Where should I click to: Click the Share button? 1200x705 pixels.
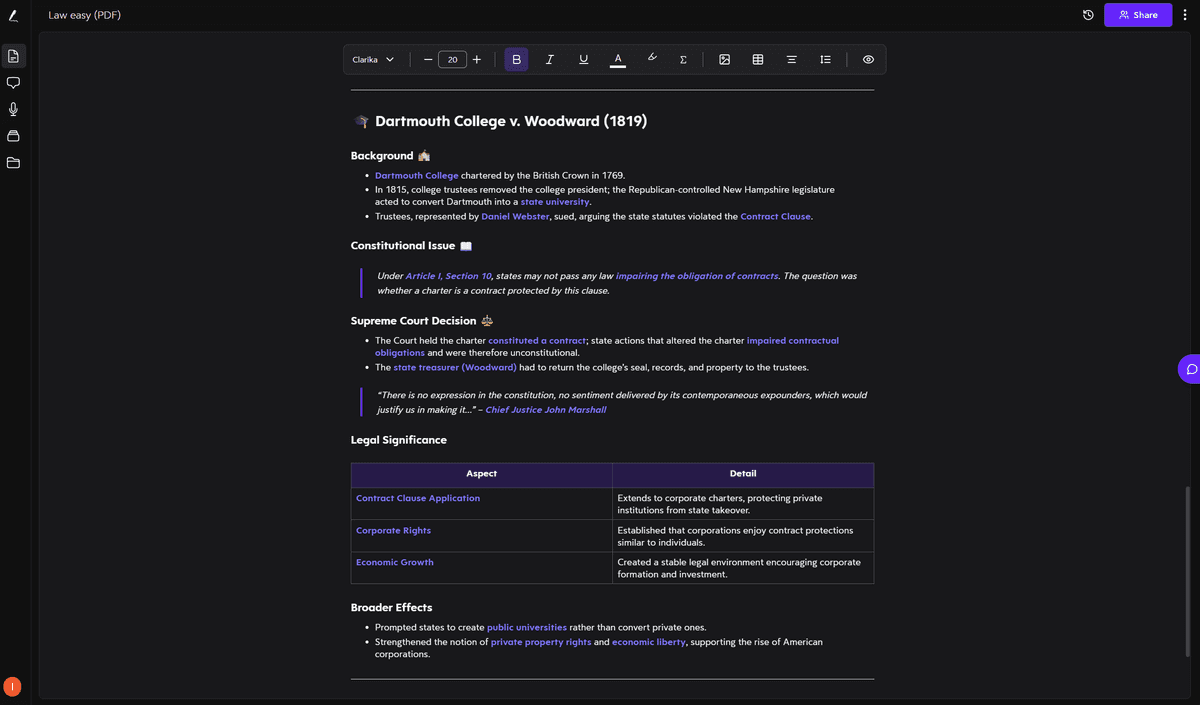(1138, 15)
